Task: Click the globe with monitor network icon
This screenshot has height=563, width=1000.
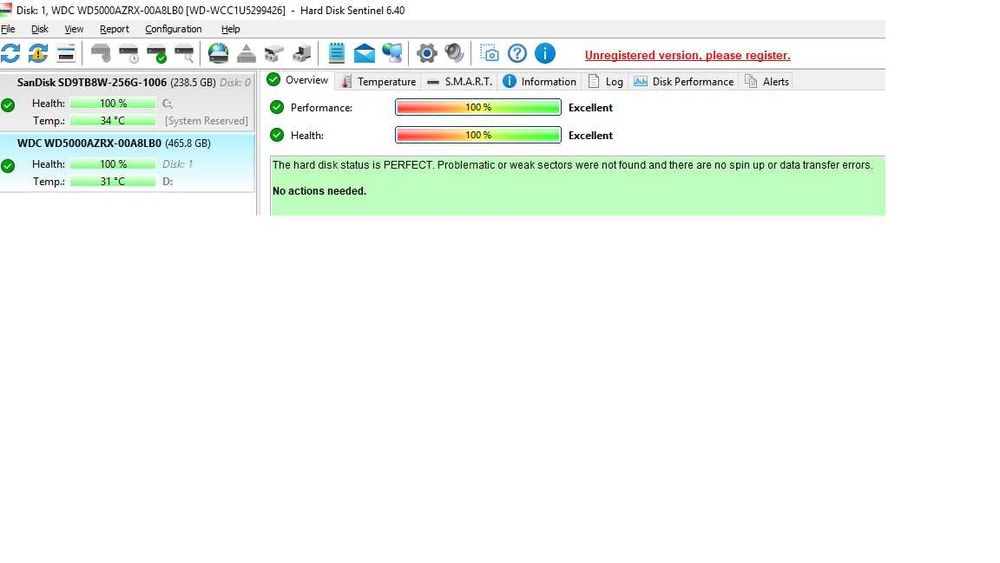Action: pos(393,54)
